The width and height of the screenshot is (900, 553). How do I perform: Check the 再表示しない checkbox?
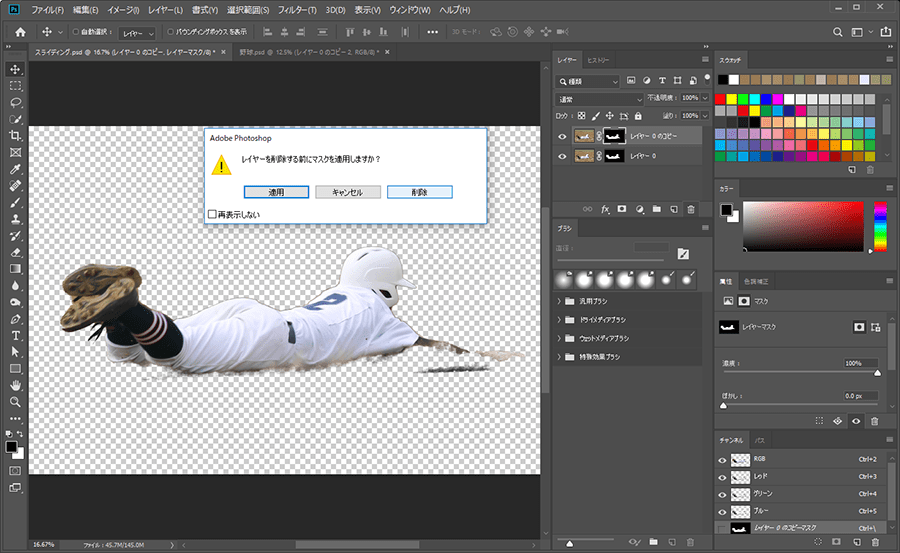212,213
